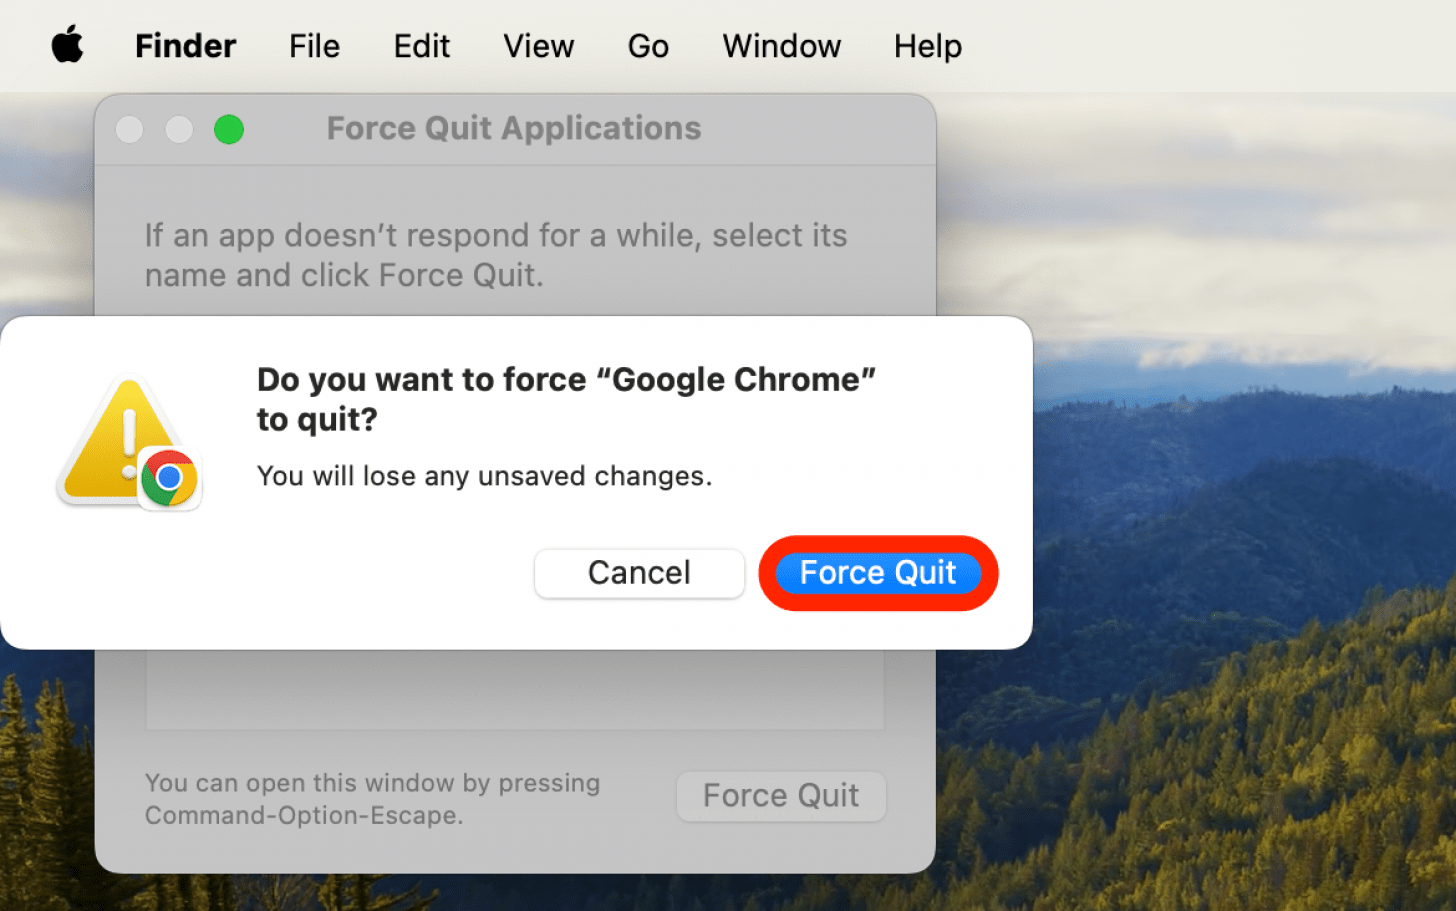
Task: Click the highlighted Force Quit button
Action: pos(877,572)
